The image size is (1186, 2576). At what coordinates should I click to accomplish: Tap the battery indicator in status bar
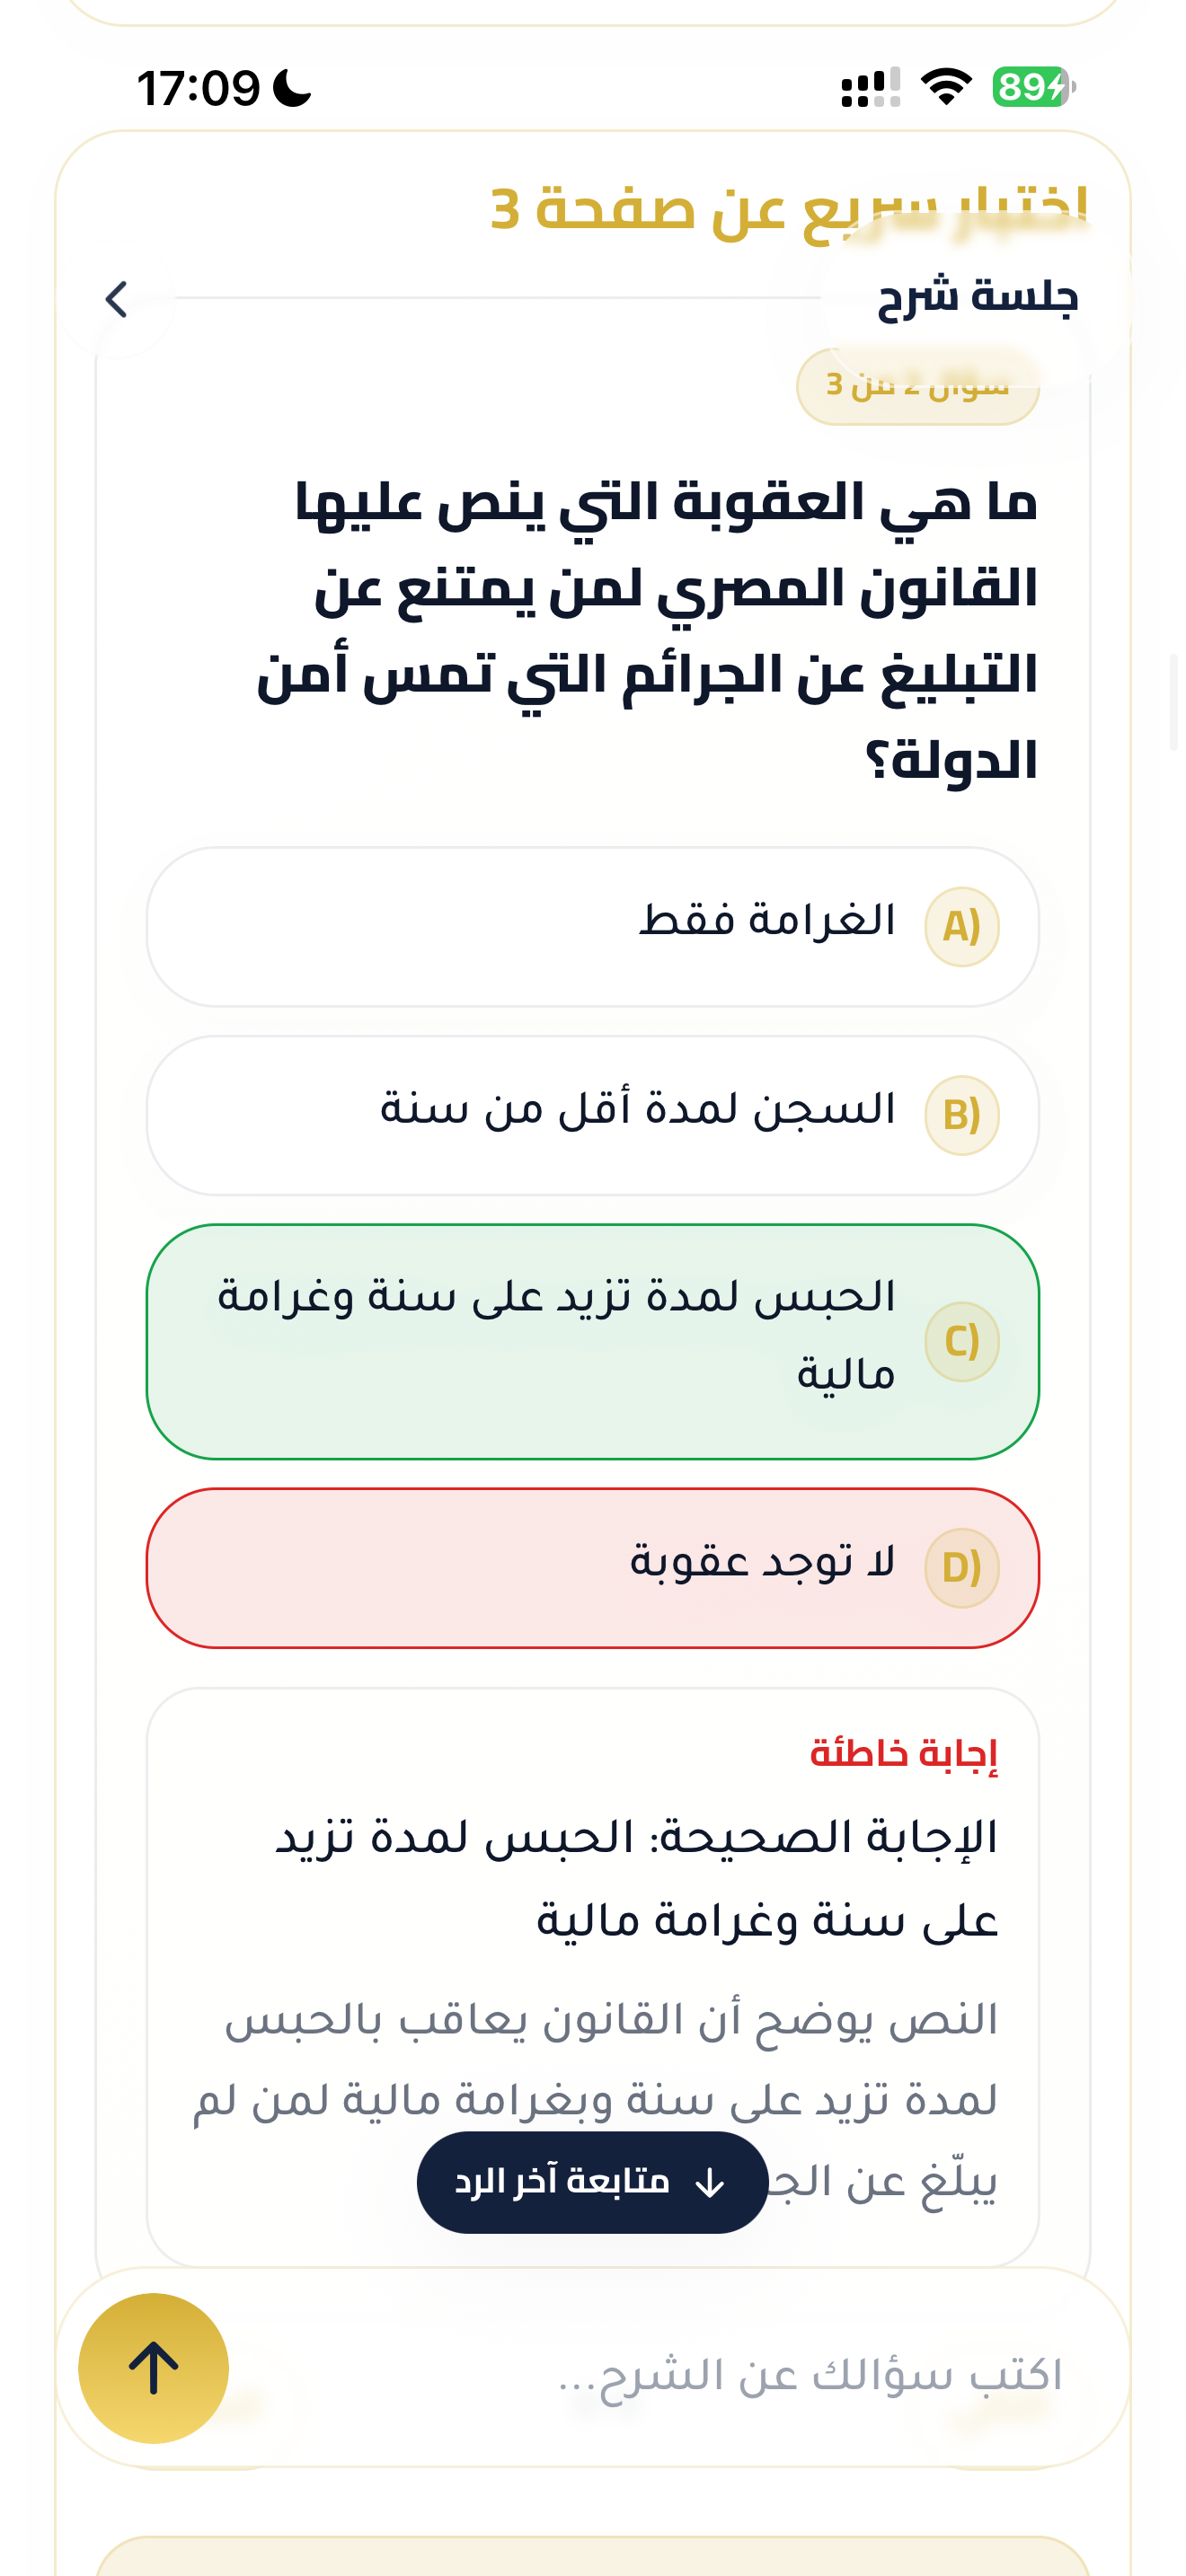pos(1033,87)
